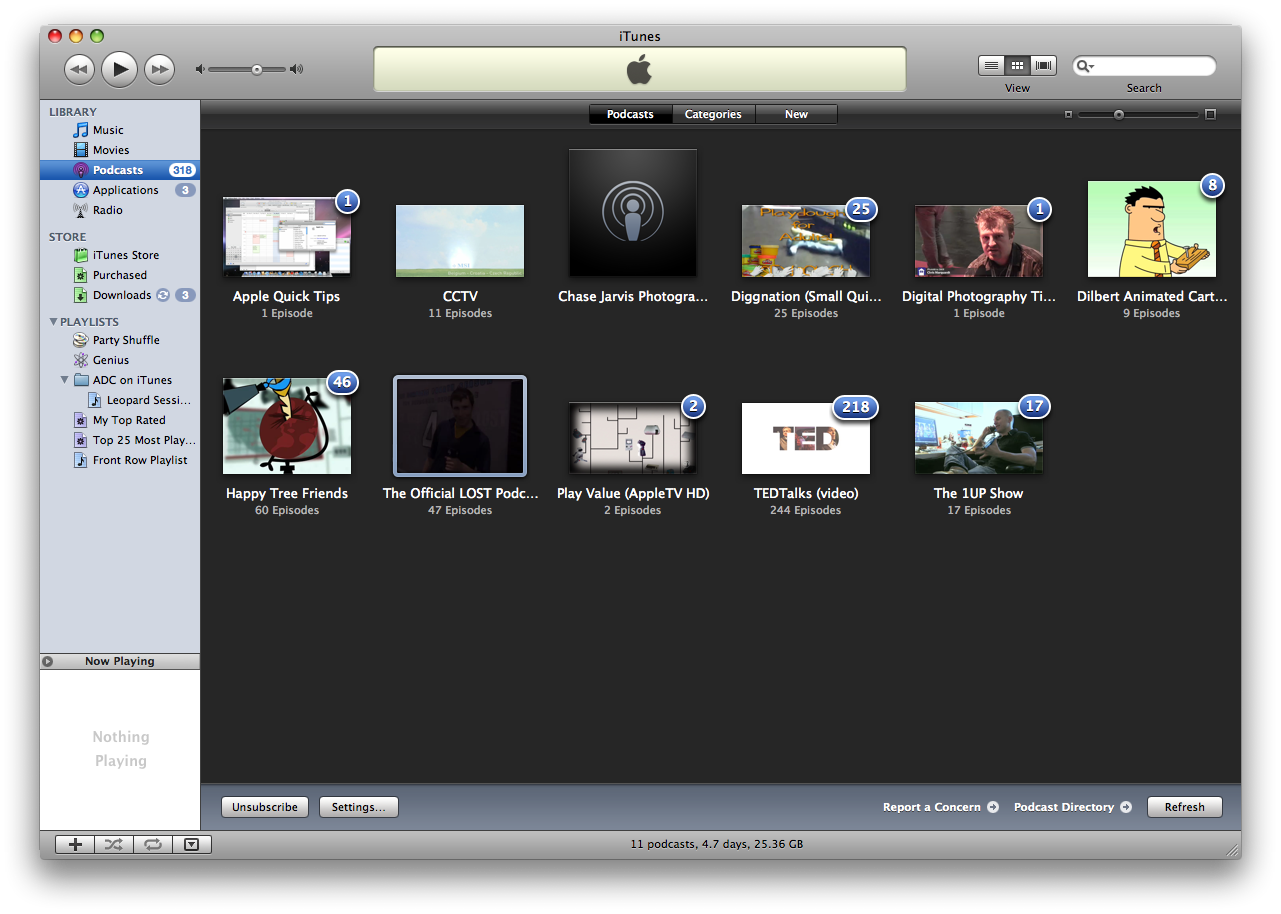The height and width of the screenshot is (914, 1281).
Task: Open the Downloads list
Action: click(x=120, y=295)
